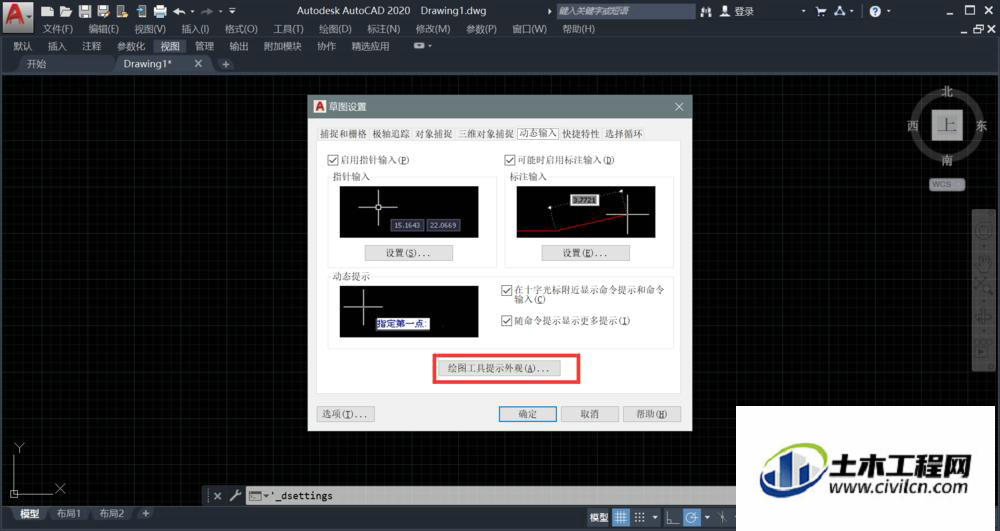The image size is (1000, 531).
Task: Select the 管理 ribbon tab
Action: click(204, 46)
